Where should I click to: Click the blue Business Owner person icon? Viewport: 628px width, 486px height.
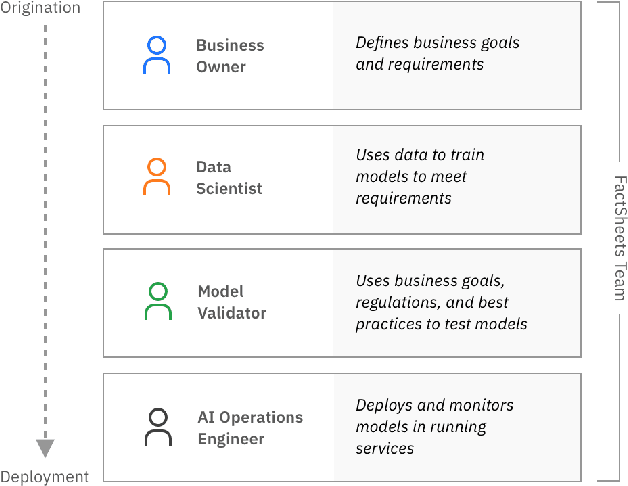(x=157, y=55)
